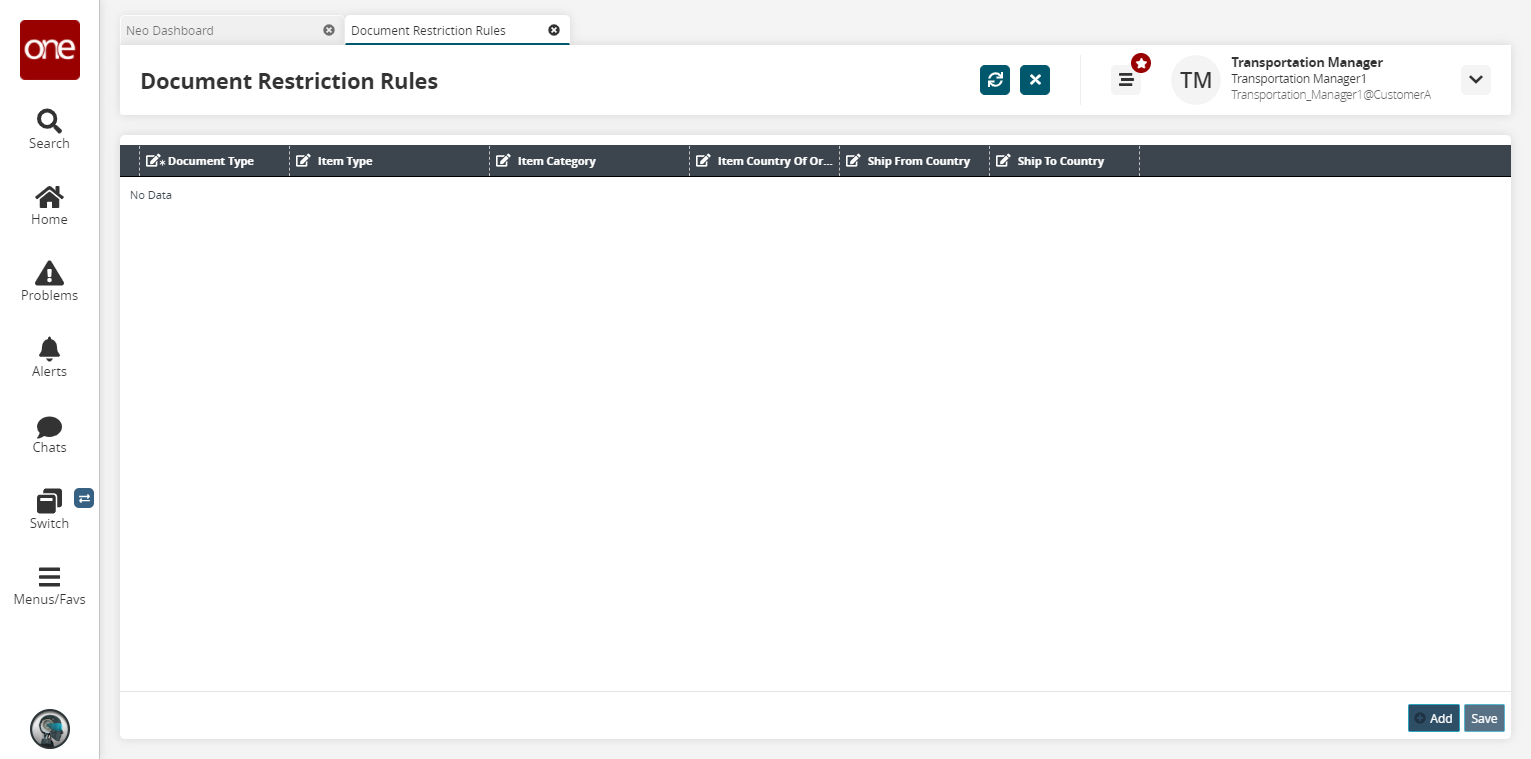Click the Transportation Manager1 name text
Screen dimensions: 1531x759
coord(1299,78)
